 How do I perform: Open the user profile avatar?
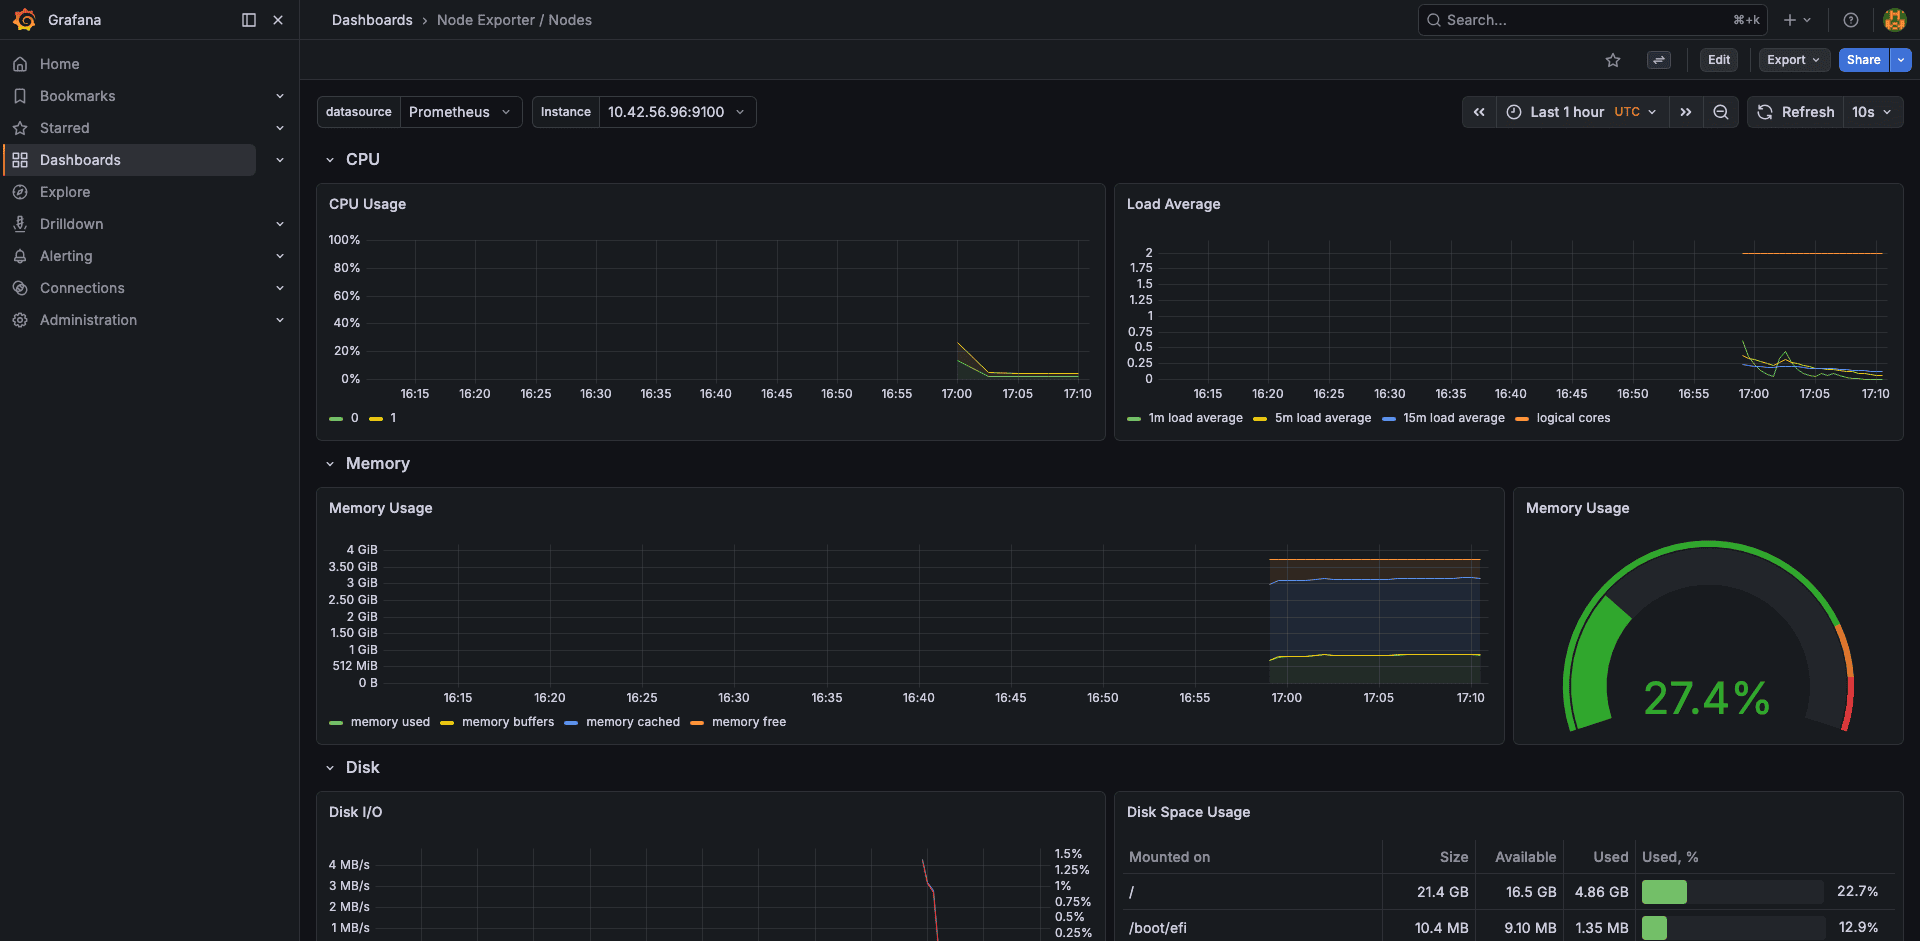point(1894,19)
